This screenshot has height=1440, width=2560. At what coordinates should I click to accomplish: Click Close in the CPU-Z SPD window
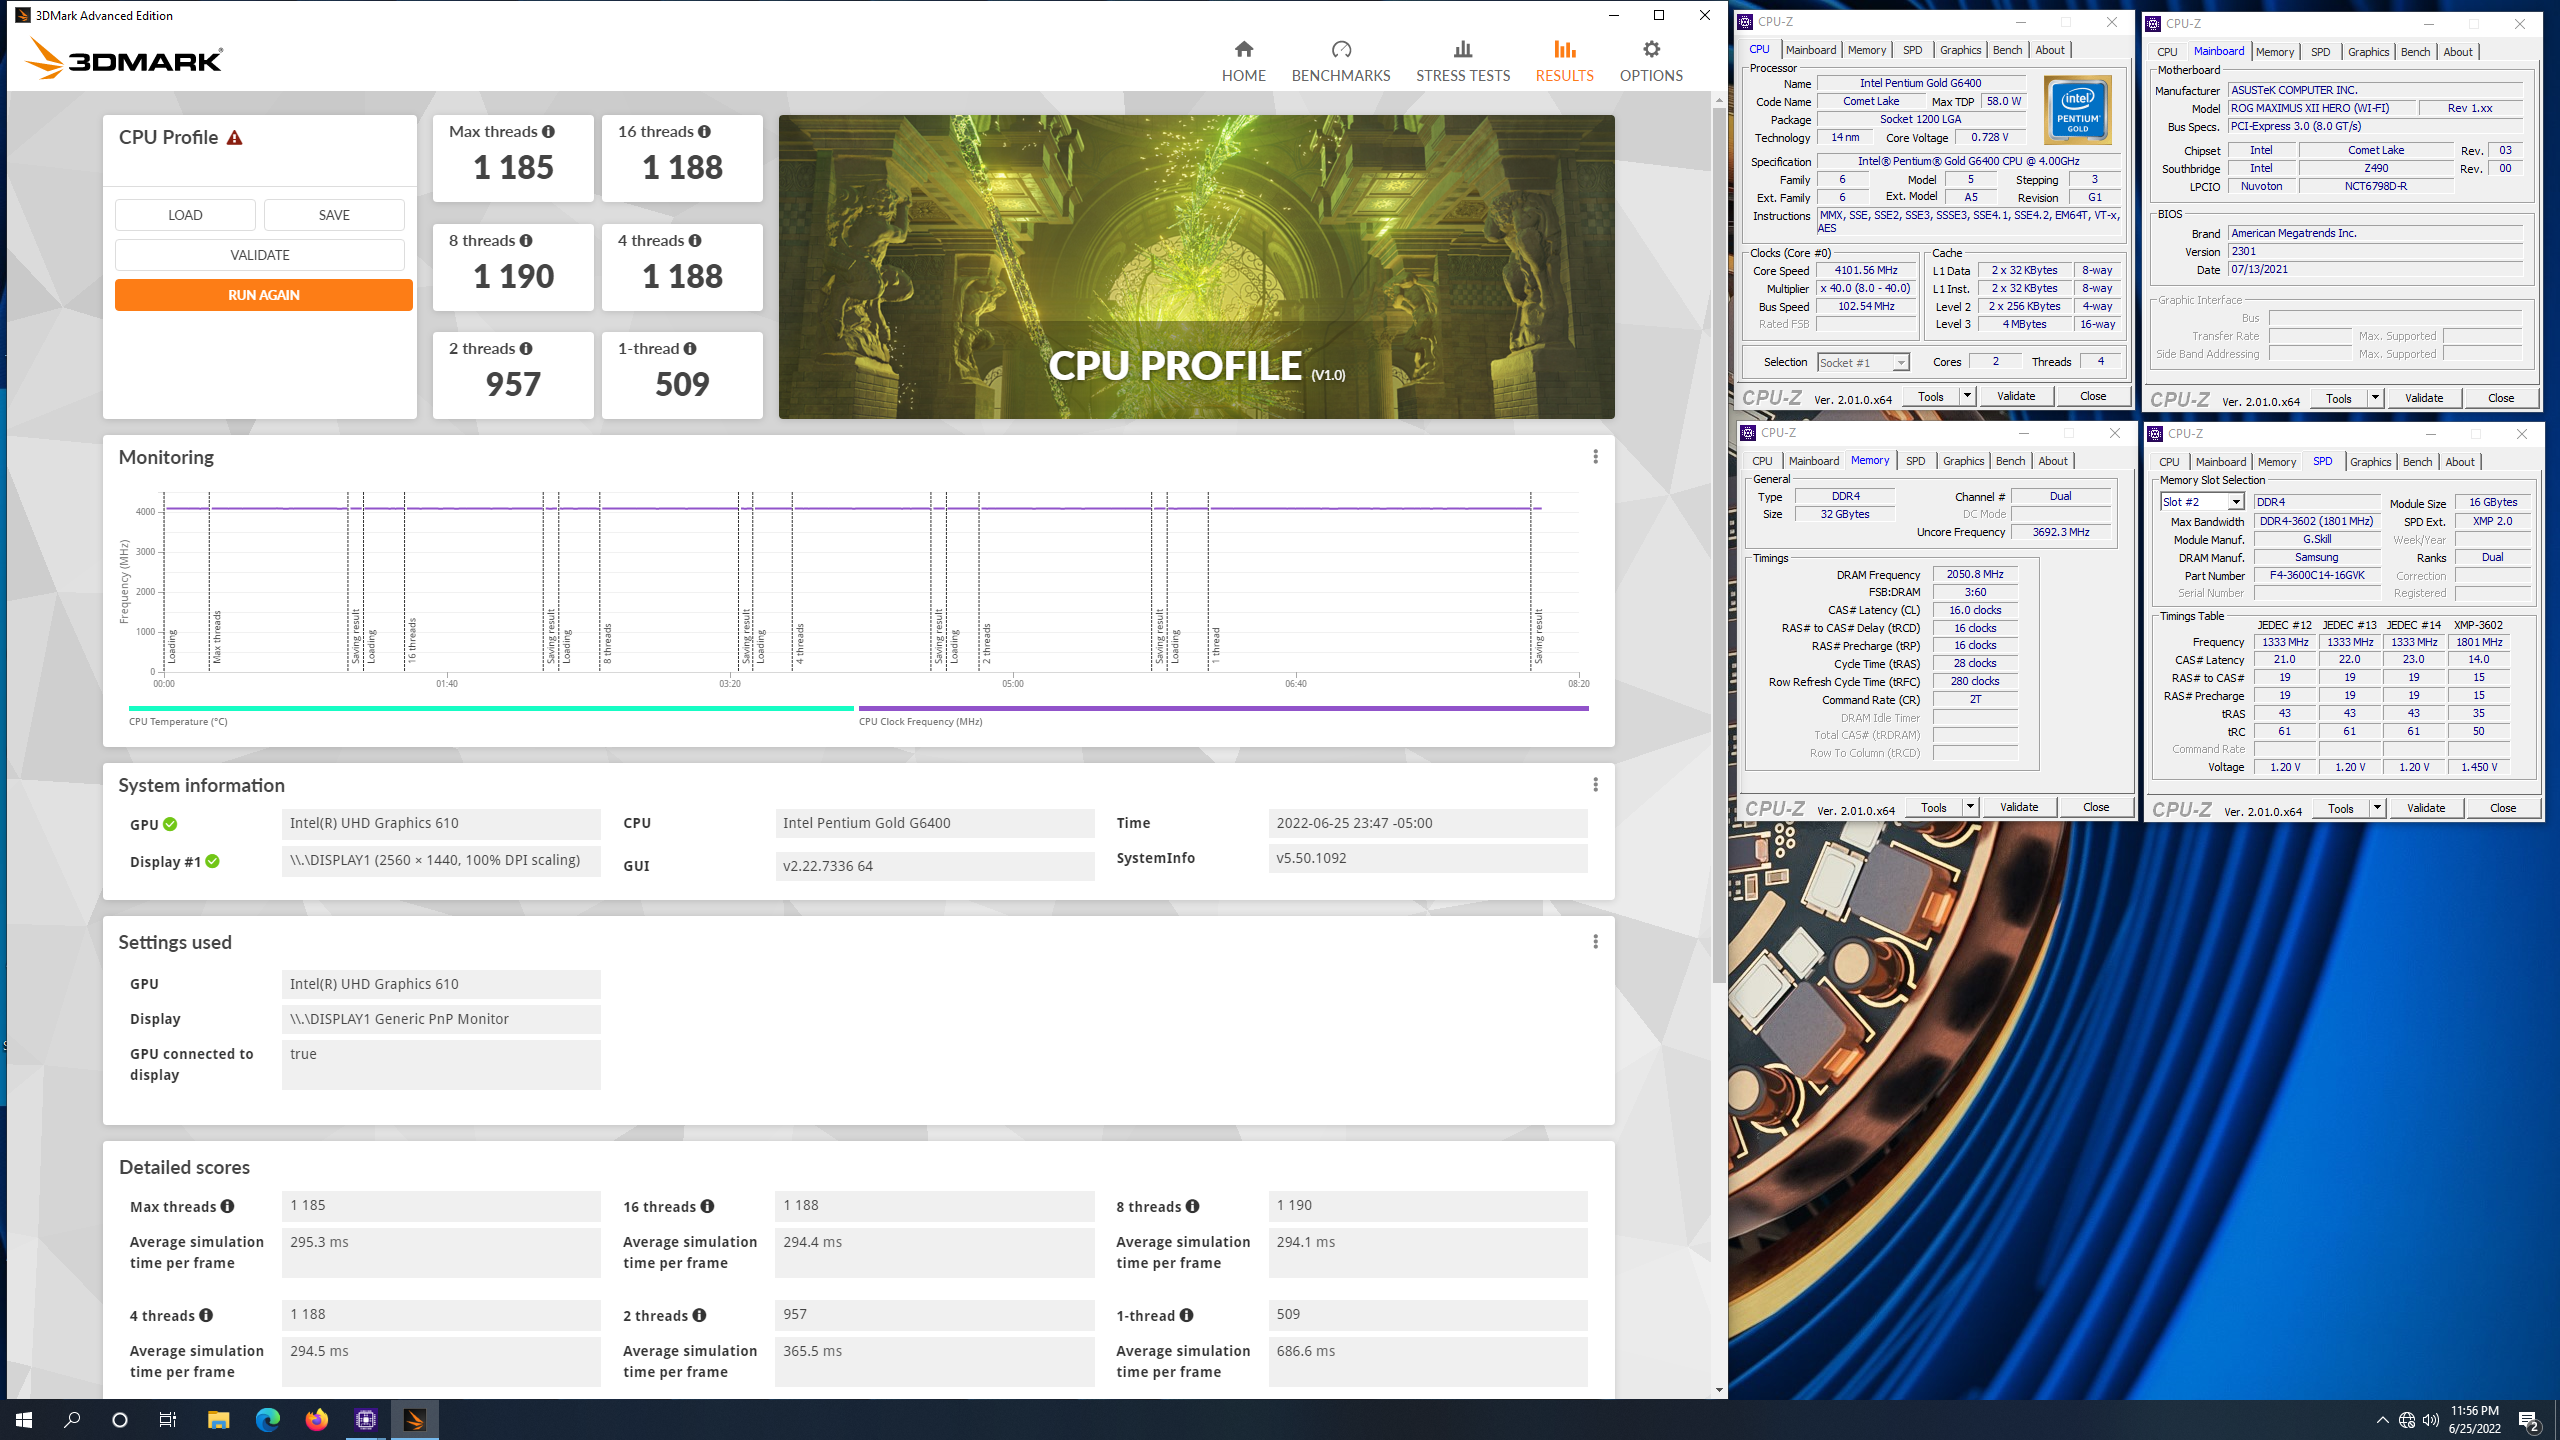(2502, 808)
